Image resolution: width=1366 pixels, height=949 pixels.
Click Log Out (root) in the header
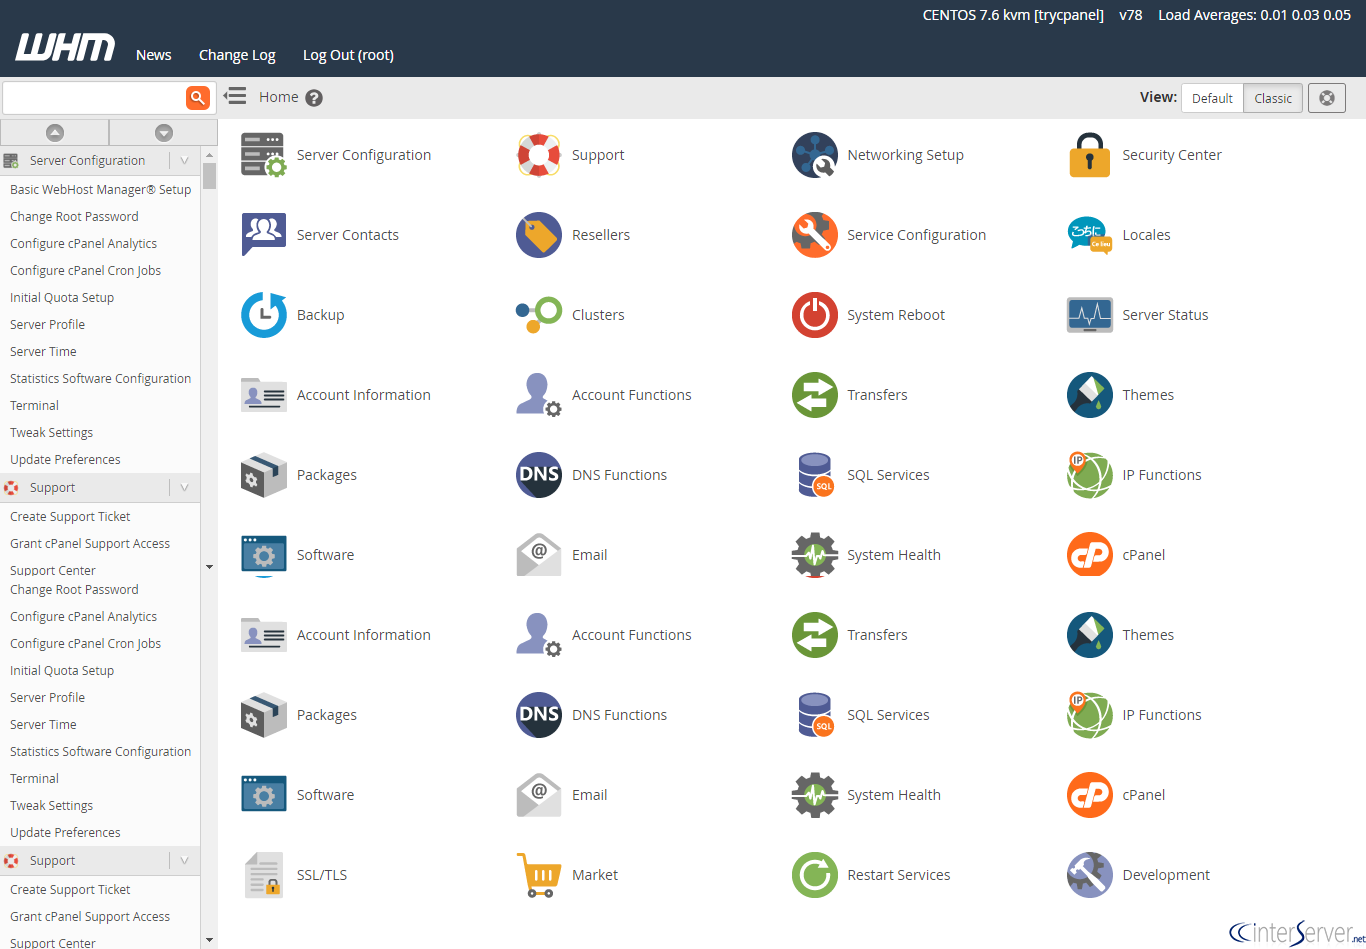click(x=348, y=55)
